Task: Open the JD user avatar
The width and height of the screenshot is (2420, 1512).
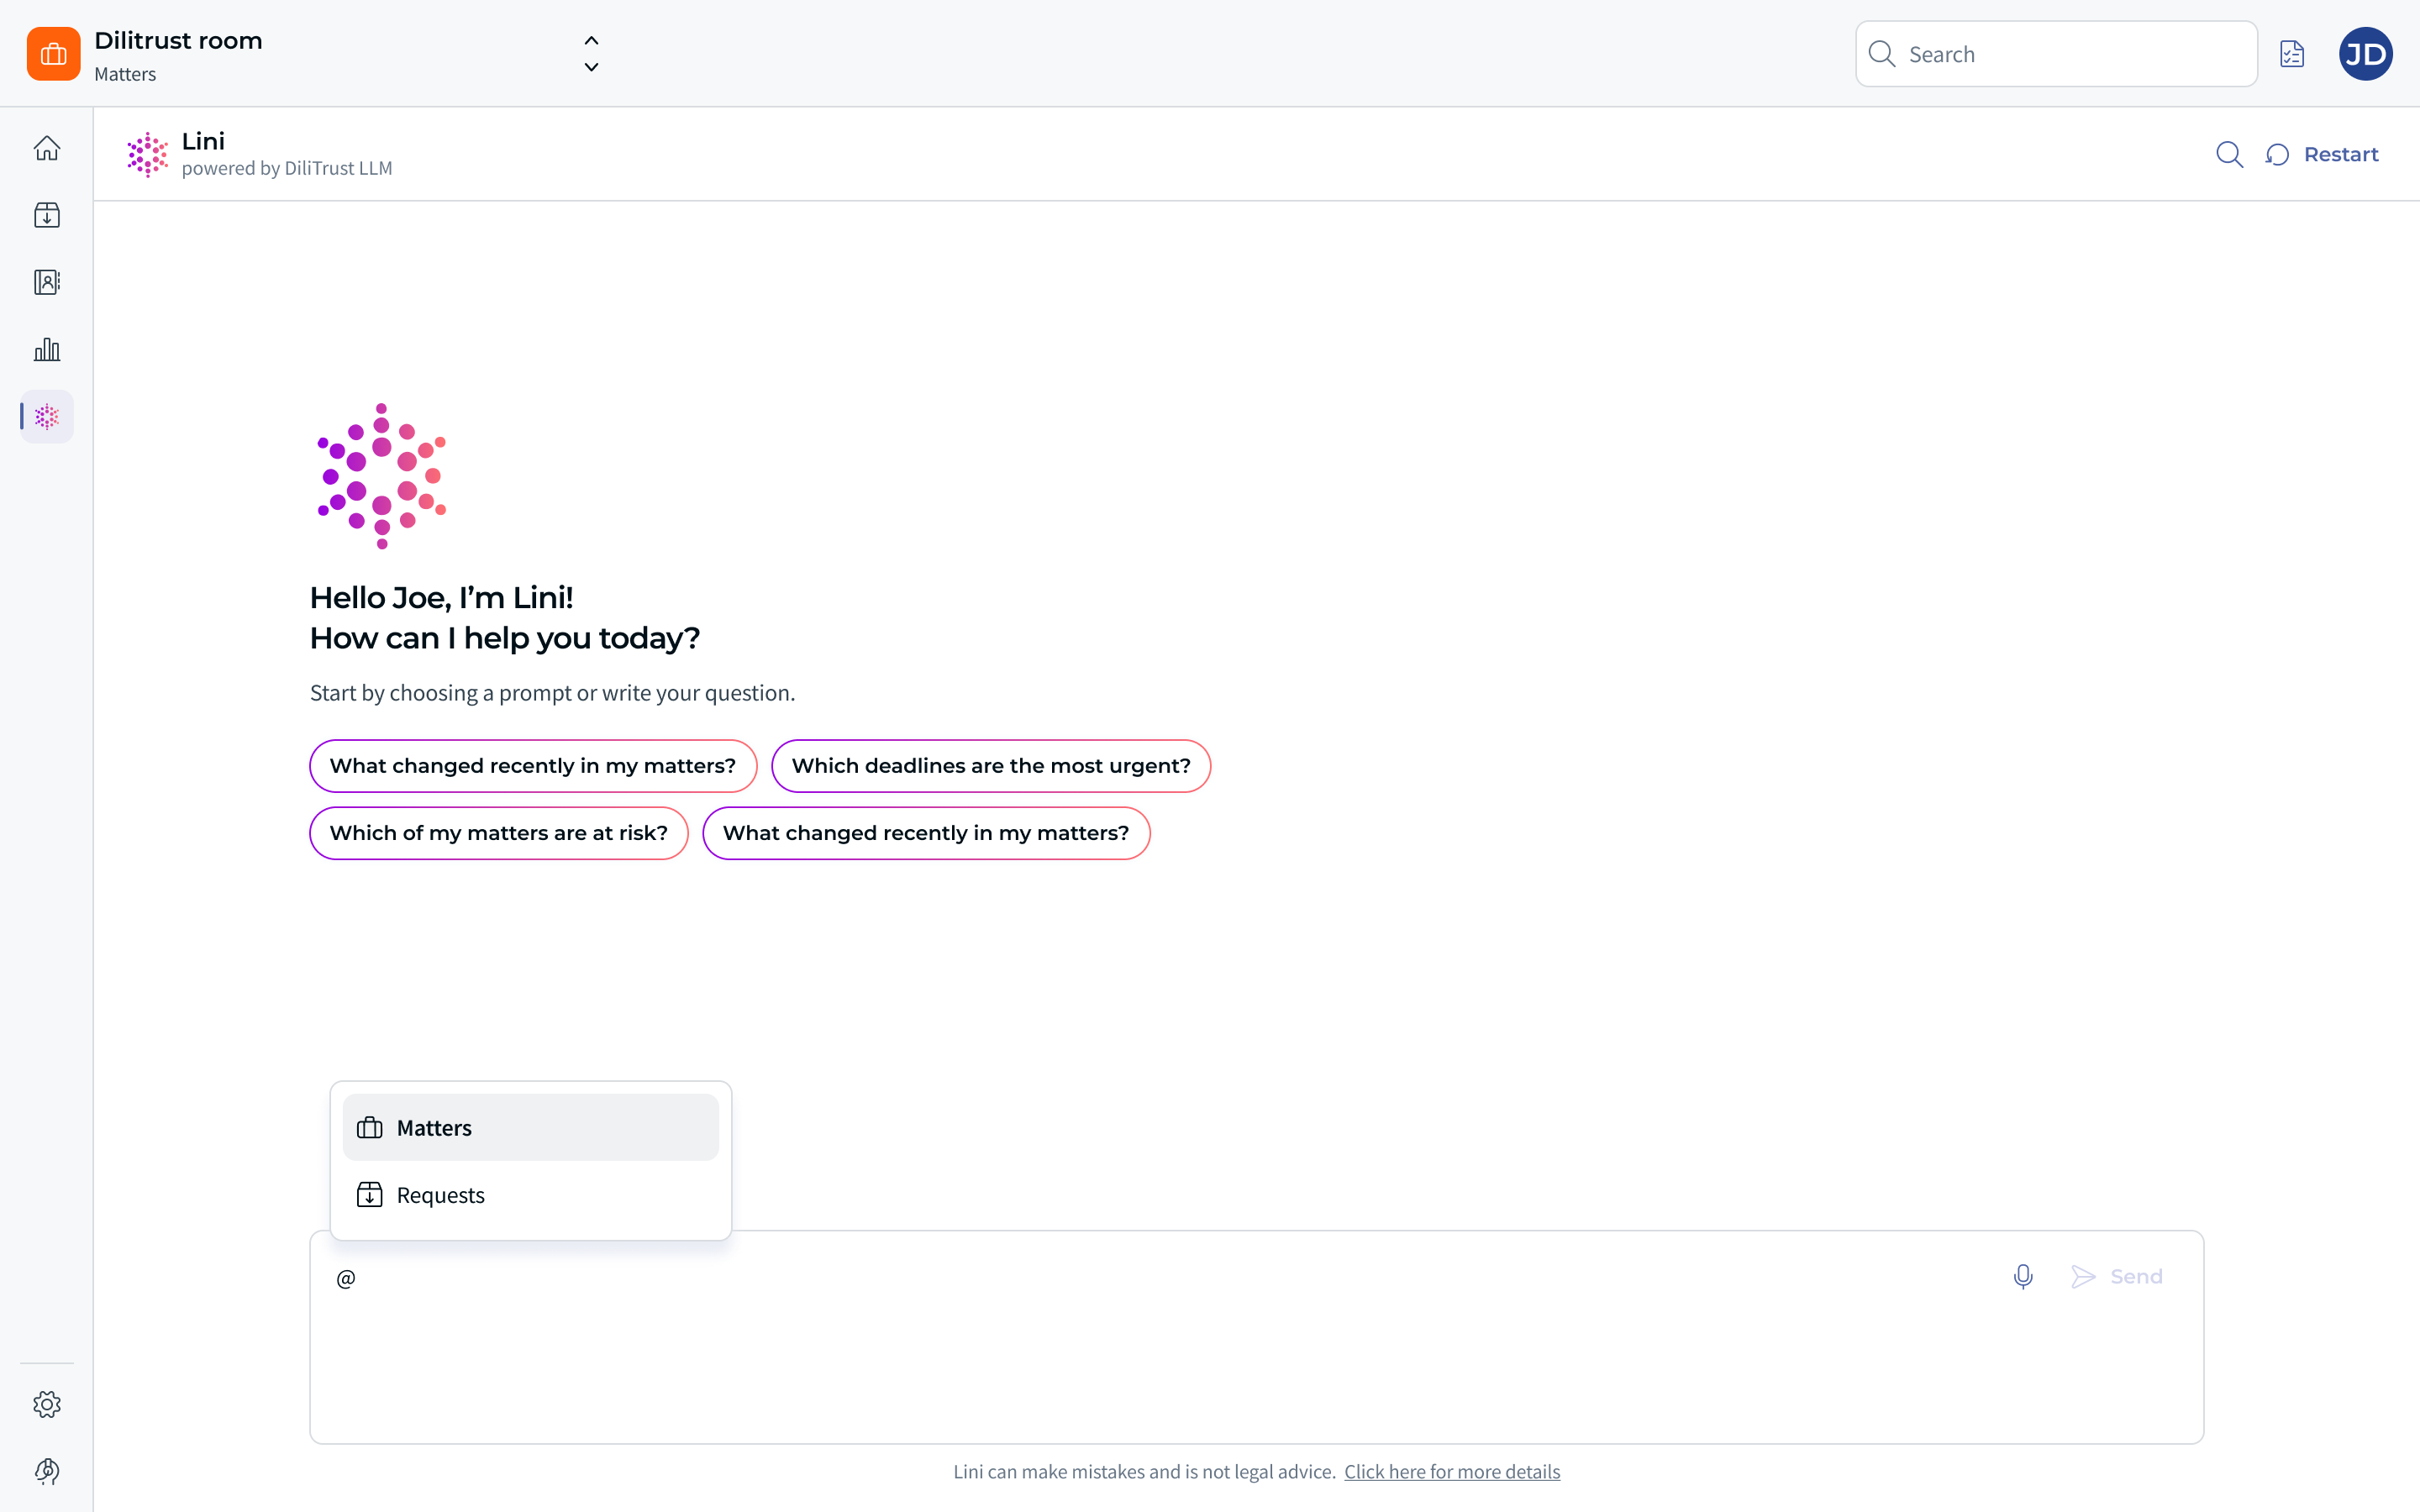Action: (x=2366, y=54)
